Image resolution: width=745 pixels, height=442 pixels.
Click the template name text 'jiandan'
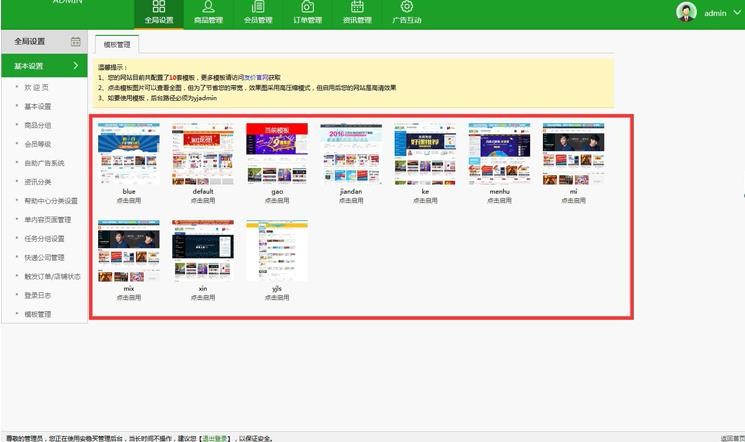click(x=351, y=192)
